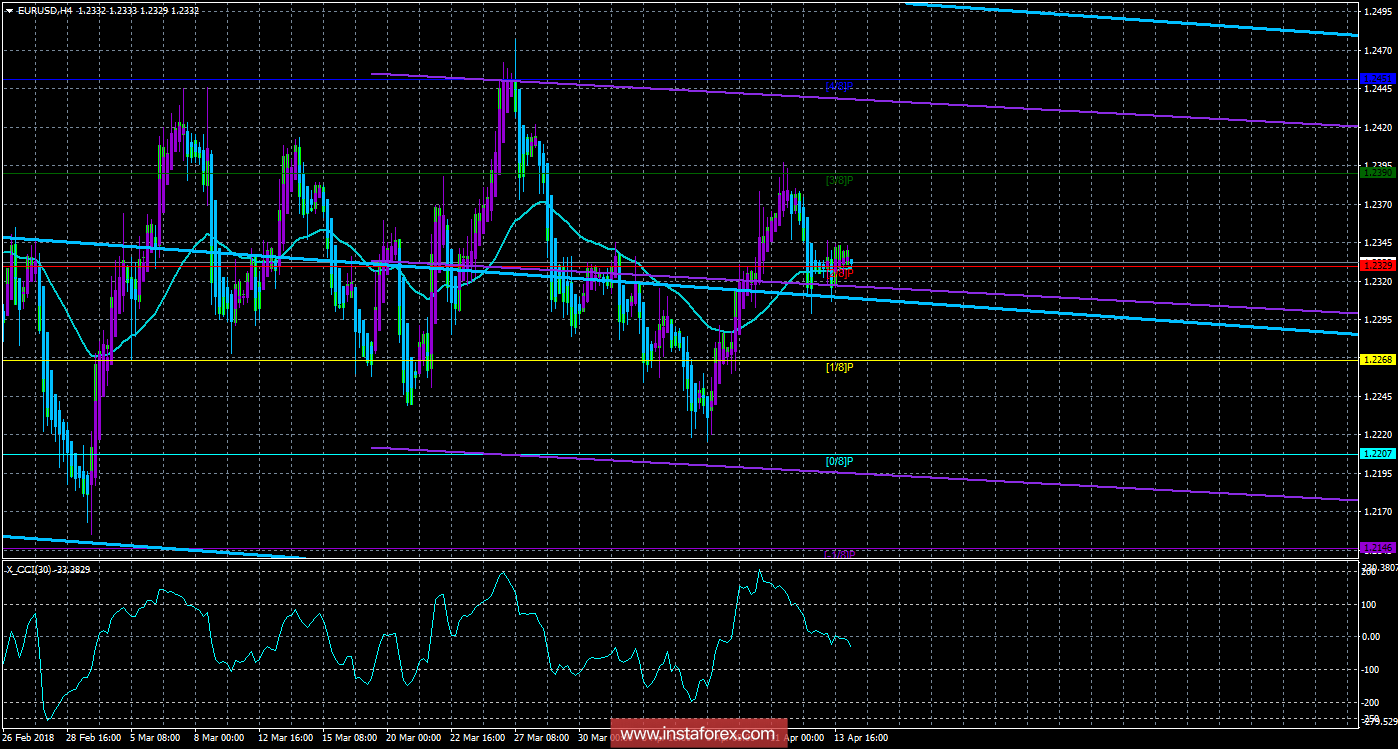This screenshot has width=1398, height=749.
Task: Click the red current price tag 1.2329
Action: [x=1377, y=265]
